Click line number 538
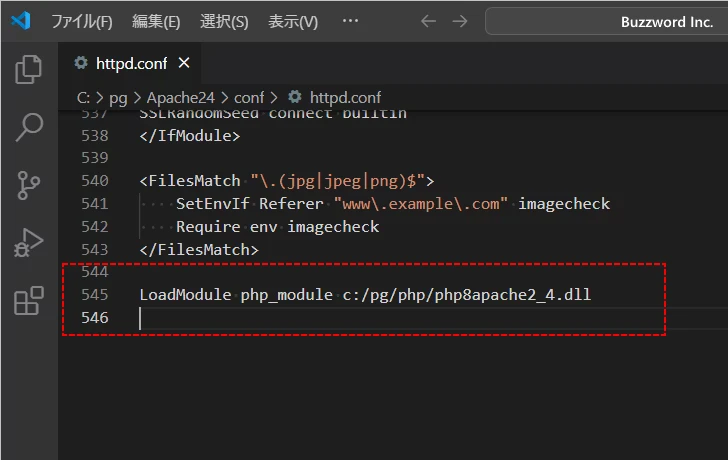This screenshot has height=460, width=728. click(95, 136)
